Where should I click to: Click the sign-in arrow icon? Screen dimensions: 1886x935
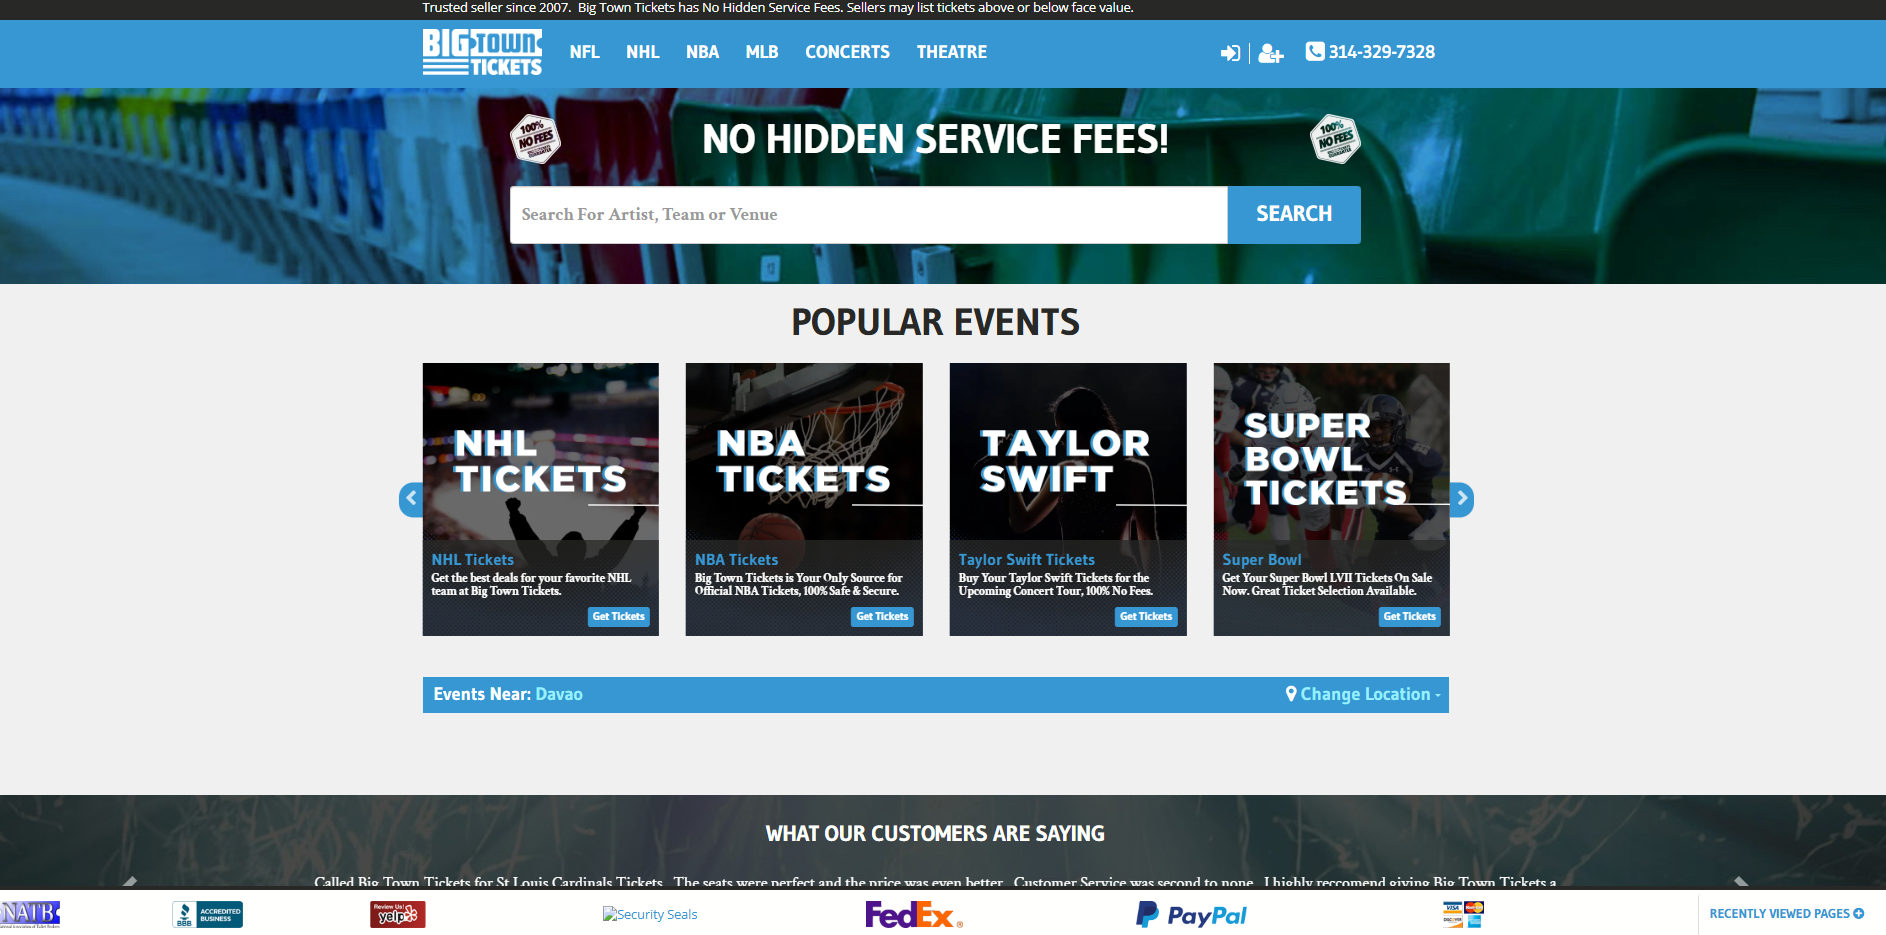pos(1230,53)
